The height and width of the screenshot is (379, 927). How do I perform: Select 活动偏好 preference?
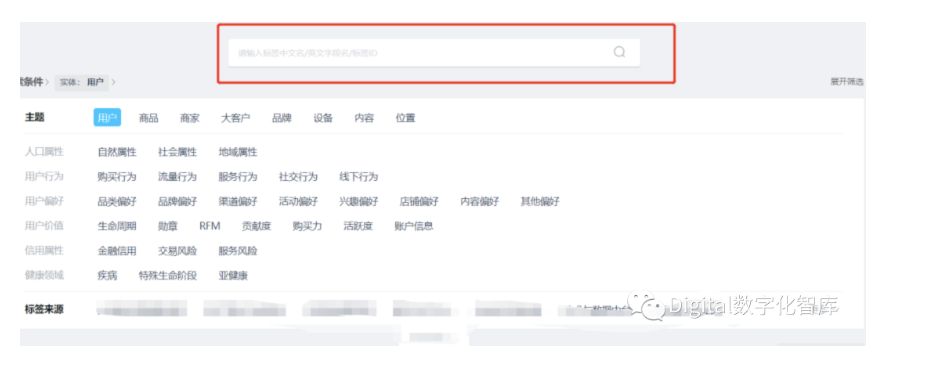pos(298,202)
